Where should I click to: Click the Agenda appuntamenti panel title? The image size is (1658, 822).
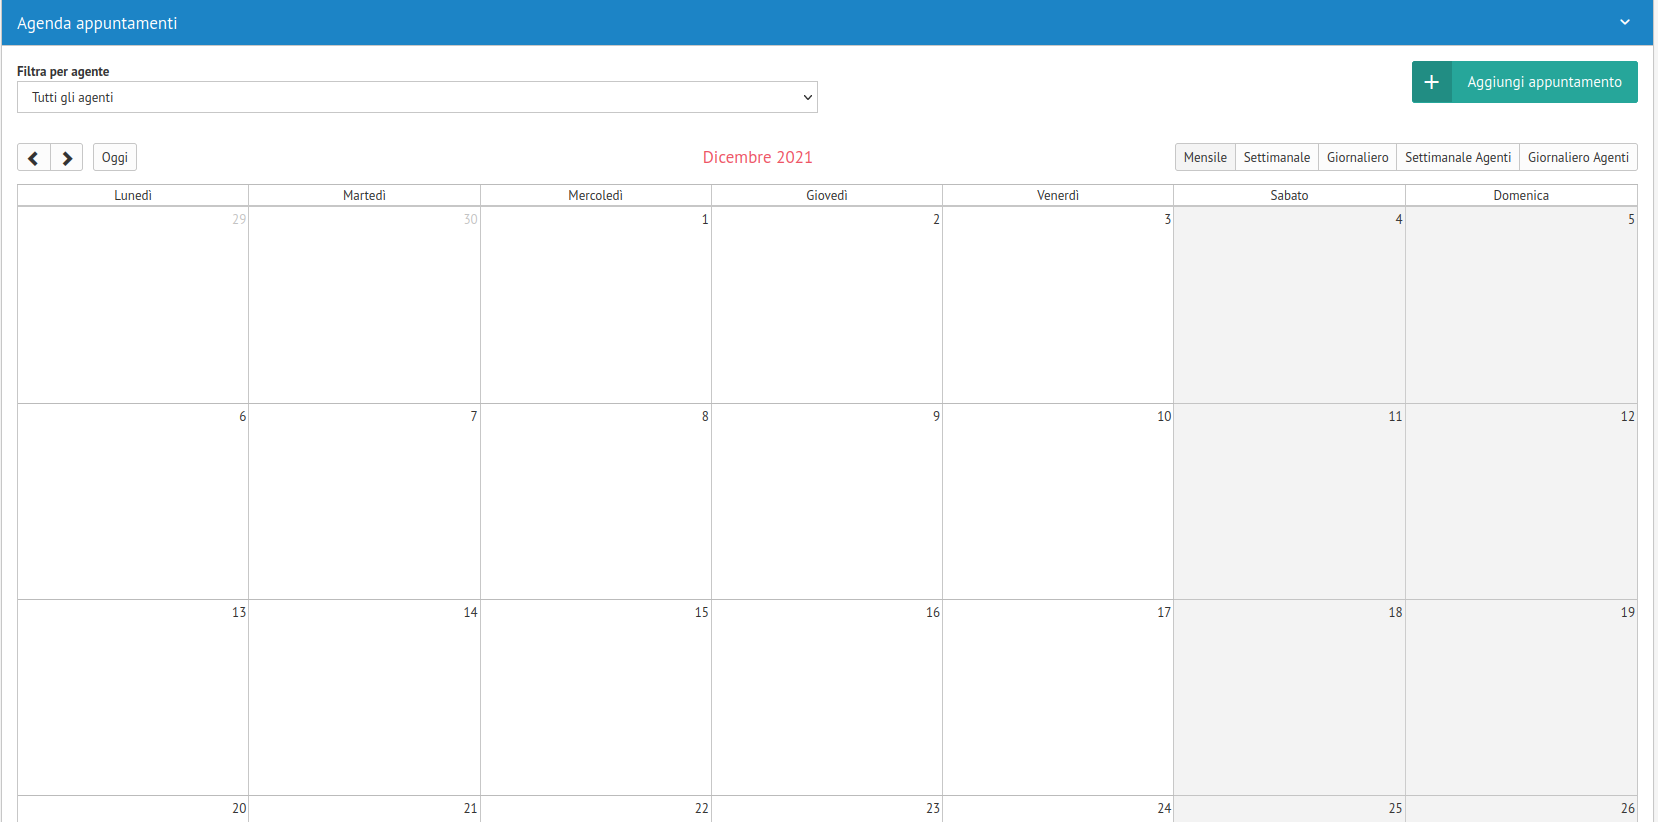97,23
